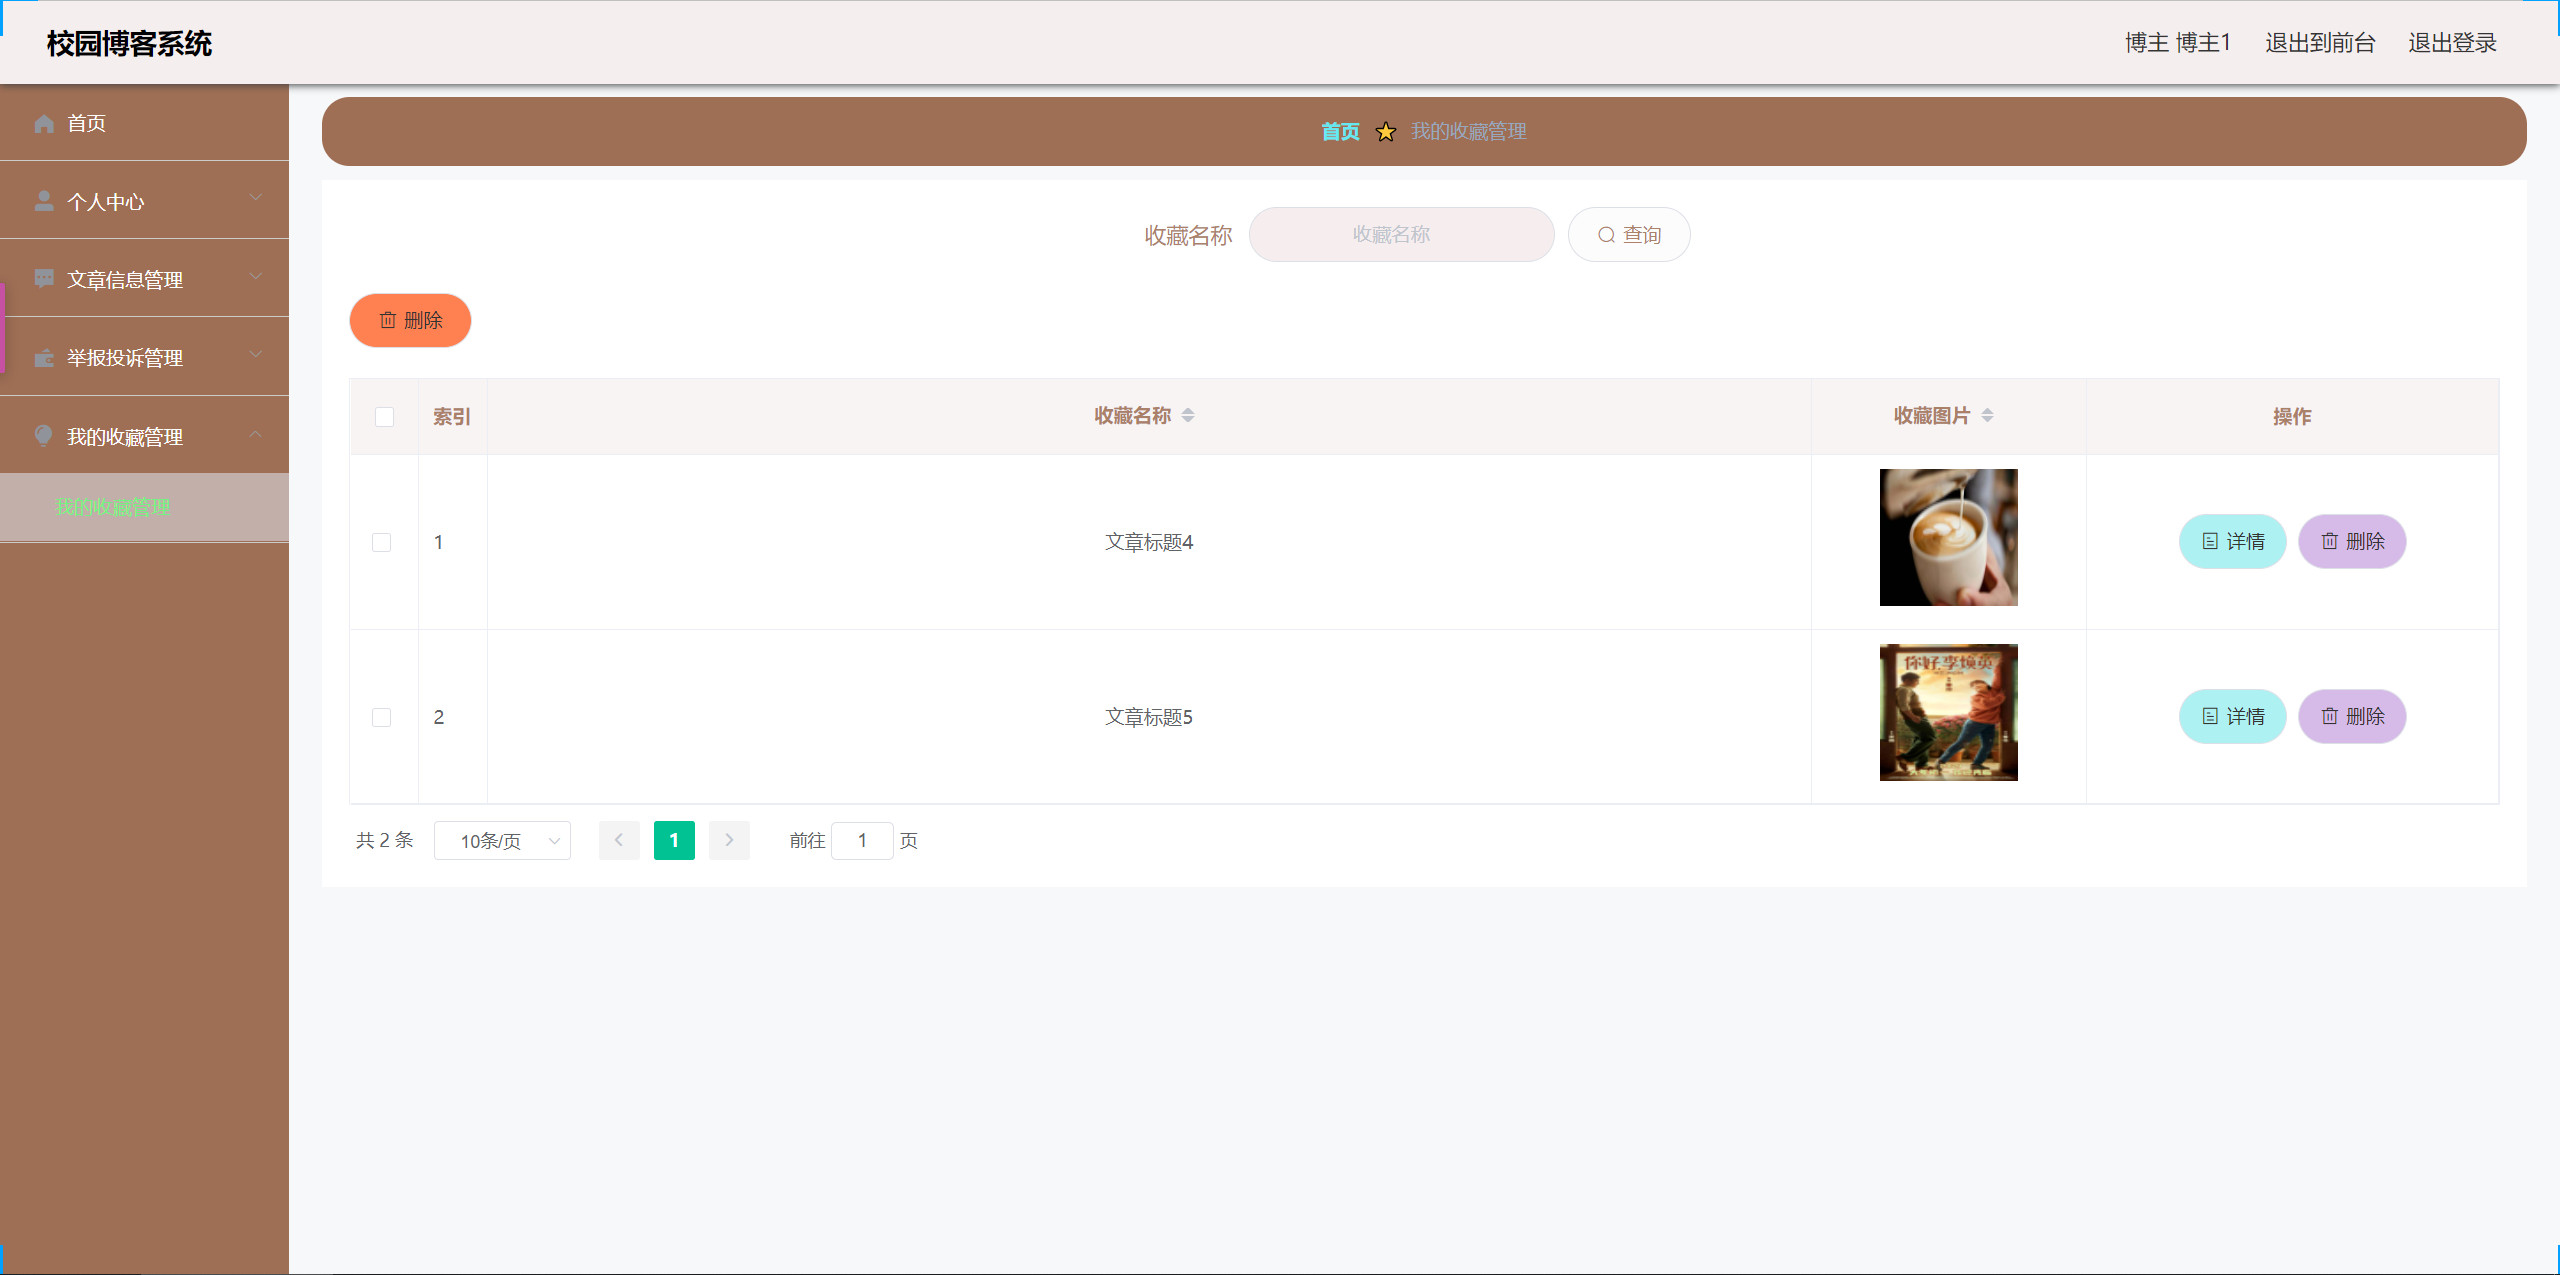Image resolution: width=2560 pixels, height=1275 pixels.
Task: Click the star icon in the breadcrumb
Action: pyautogui.click(x=1385, y=131)
